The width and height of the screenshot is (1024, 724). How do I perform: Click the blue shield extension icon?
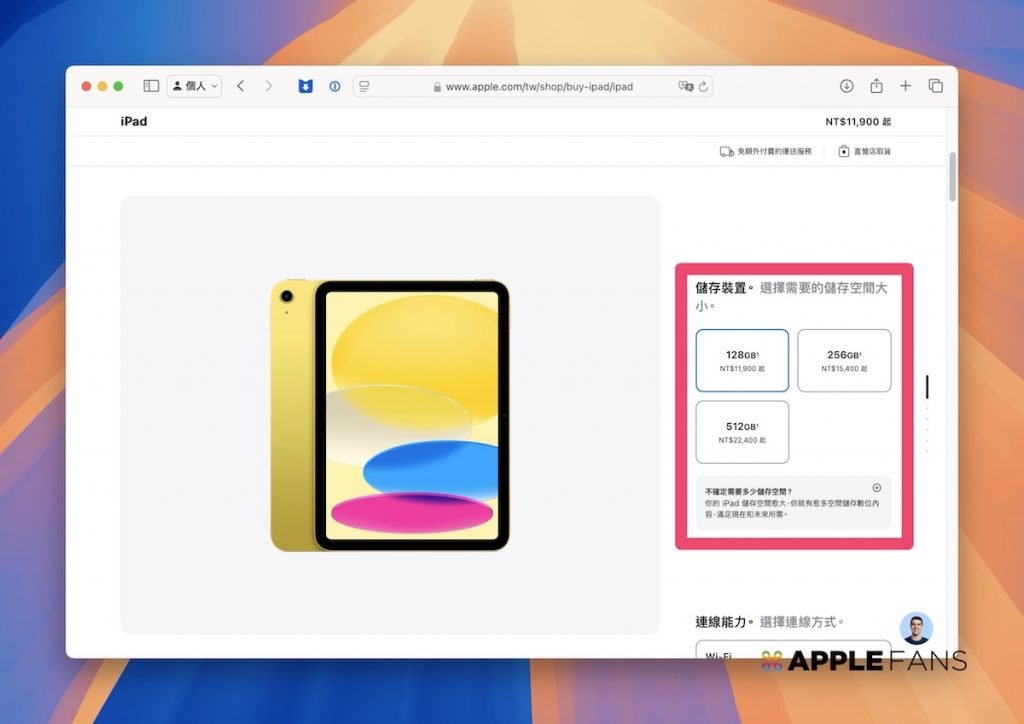pos(306,86)
